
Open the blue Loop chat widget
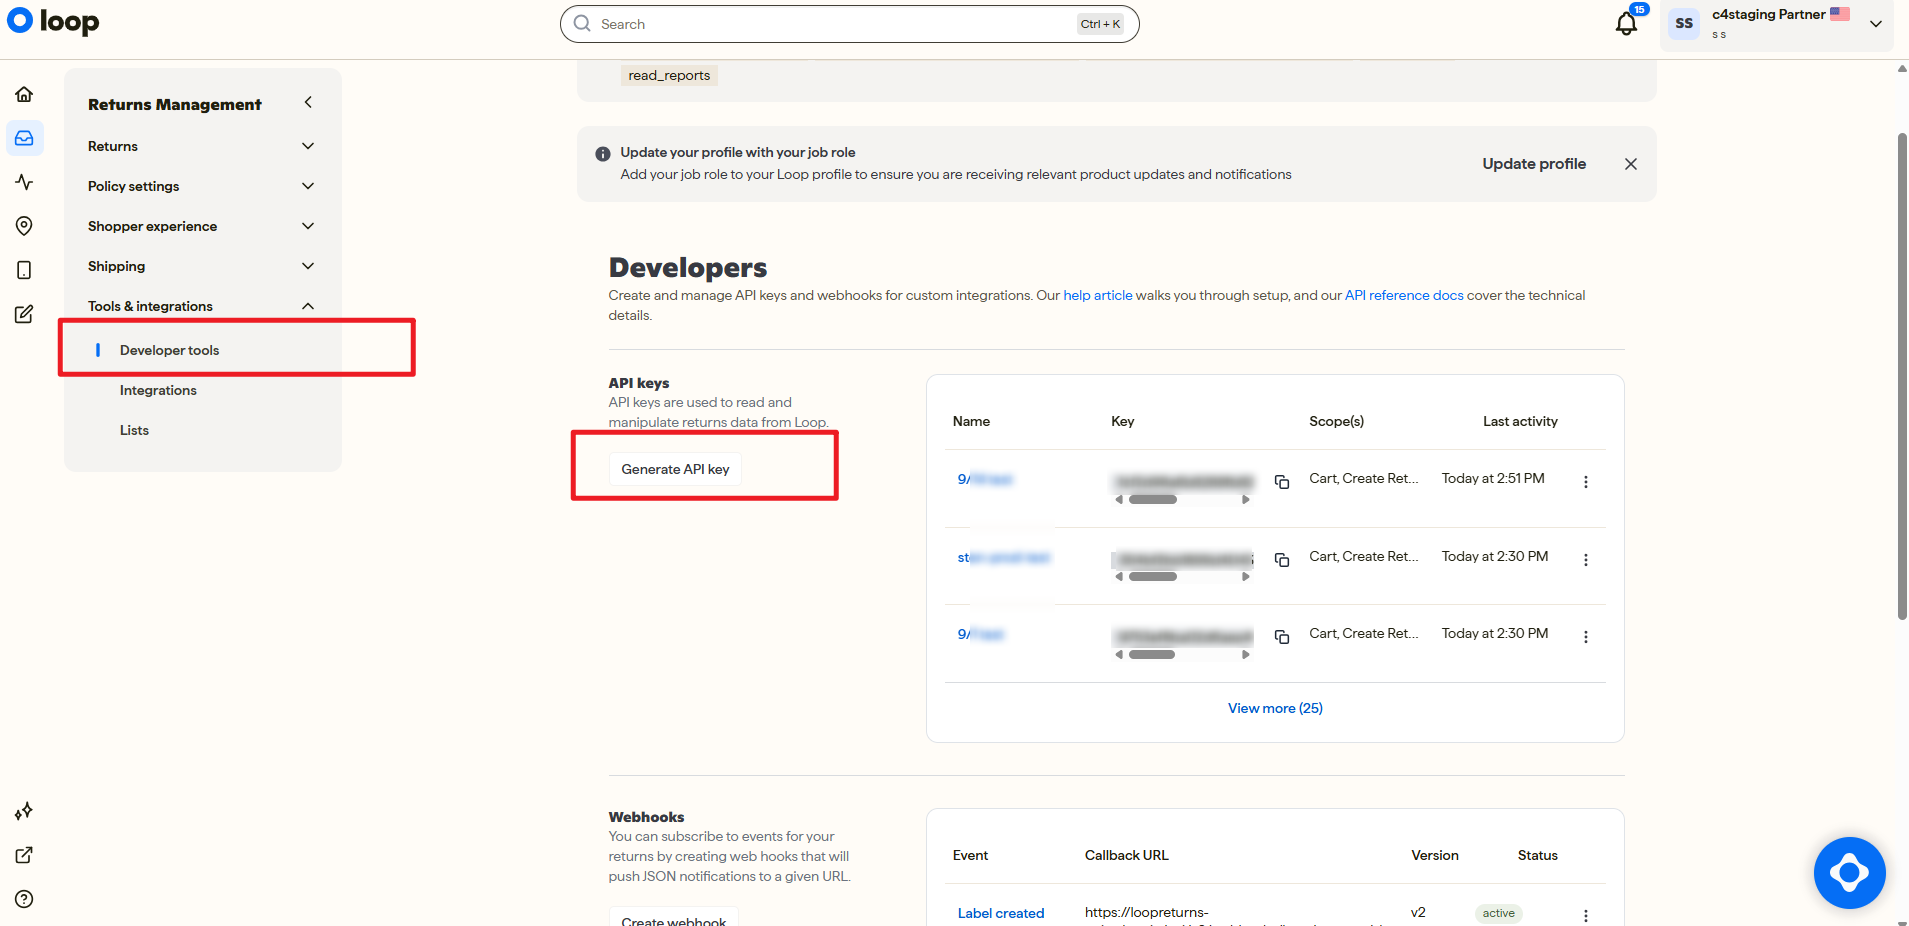1850,873
